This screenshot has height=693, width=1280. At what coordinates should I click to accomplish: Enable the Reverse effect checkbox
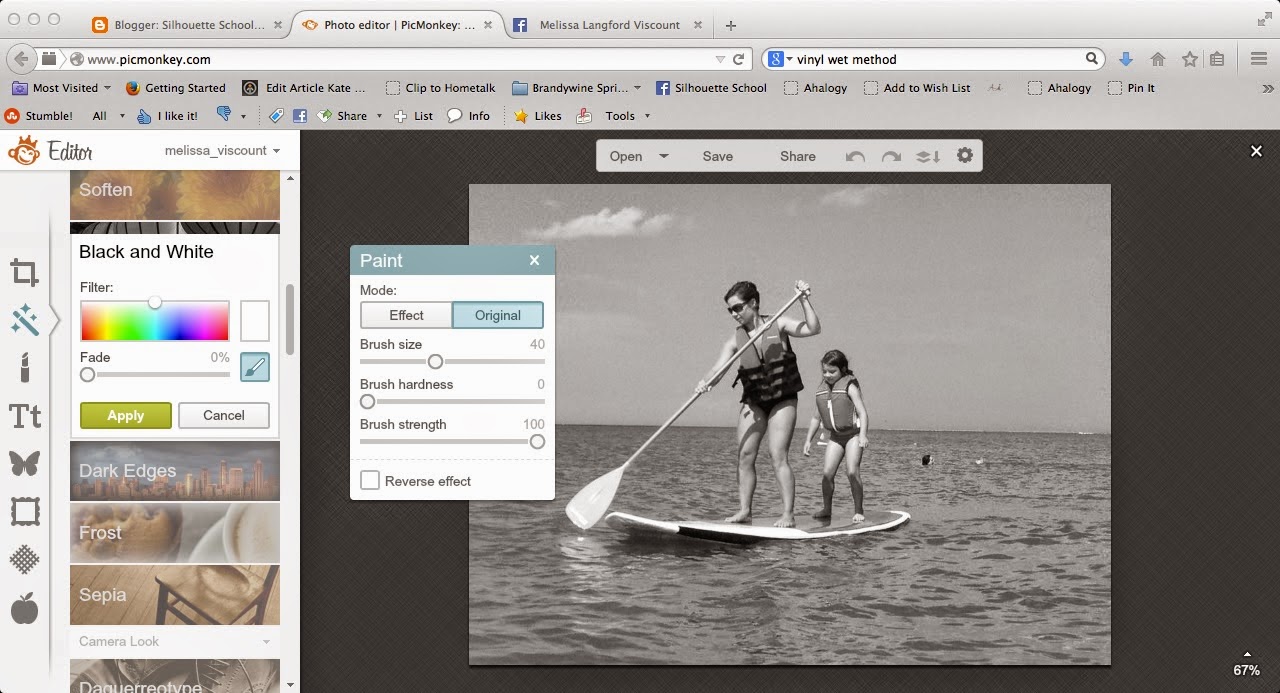370,480
